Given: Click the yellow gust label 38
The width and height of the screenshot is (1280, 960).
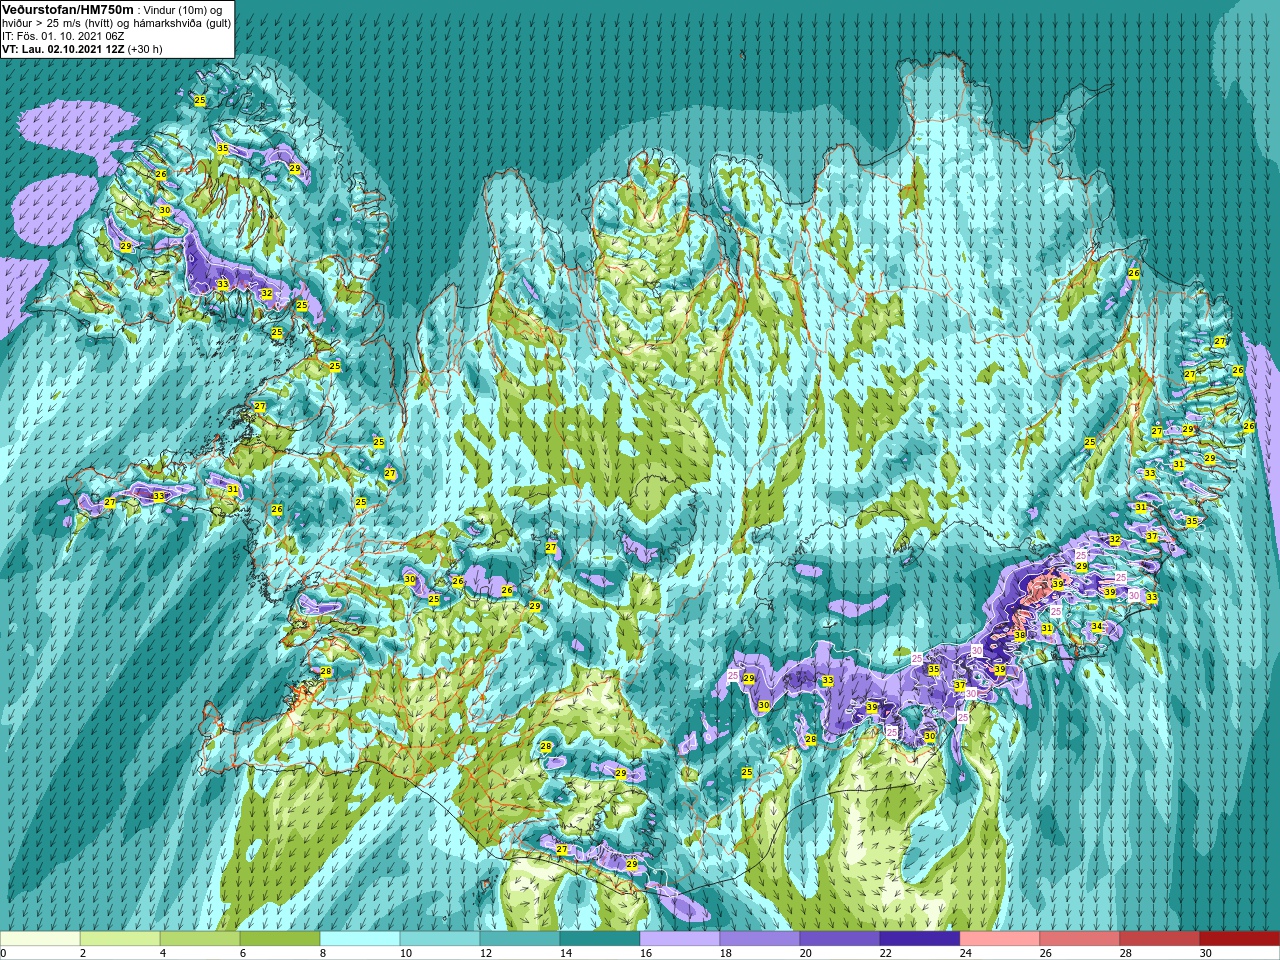Looking at the screenshot, I should tap(1020, 635).
